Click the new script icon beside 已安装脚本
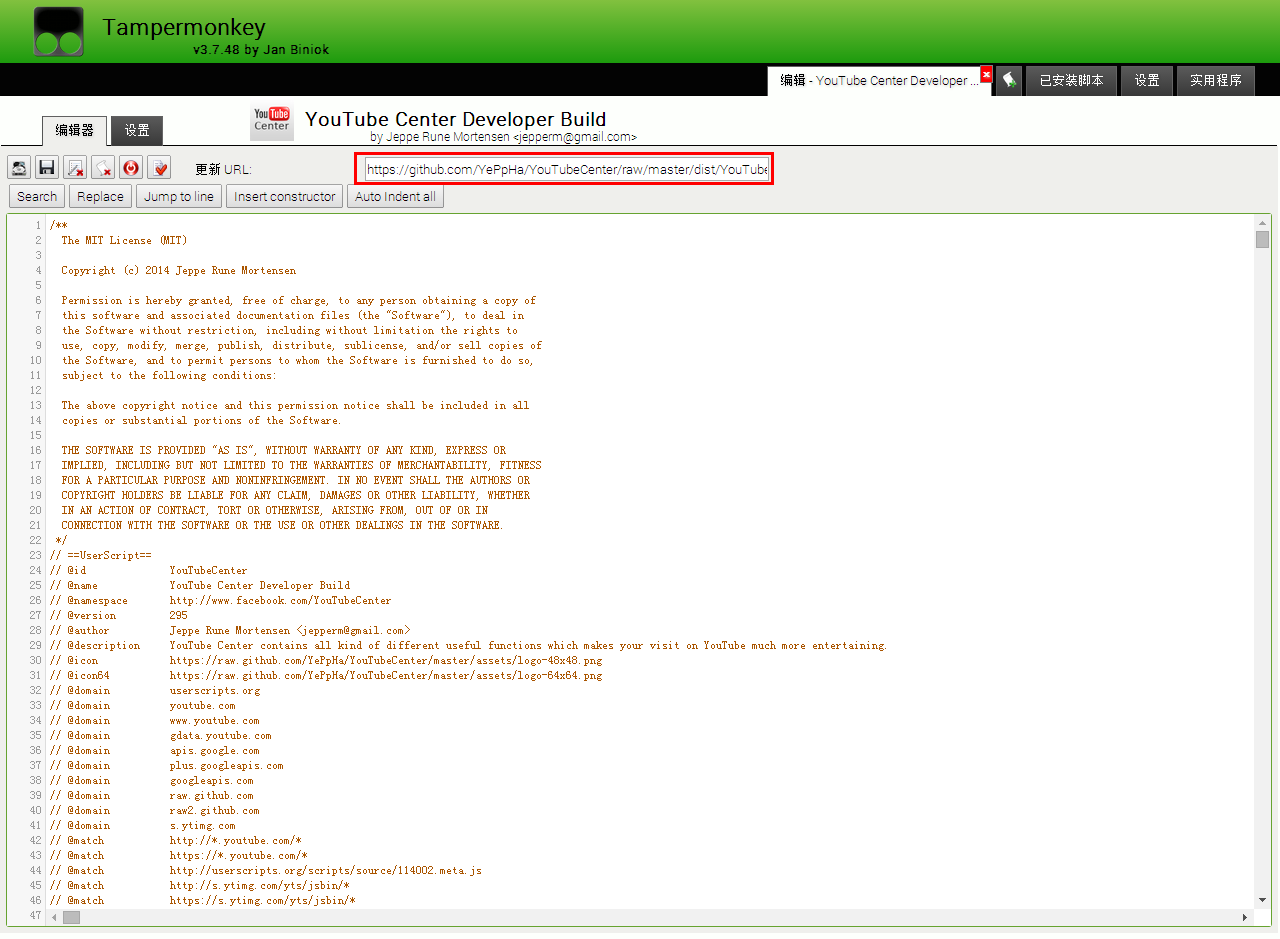Screen dimensions: 1280x939 click(x=1009, y=80)
